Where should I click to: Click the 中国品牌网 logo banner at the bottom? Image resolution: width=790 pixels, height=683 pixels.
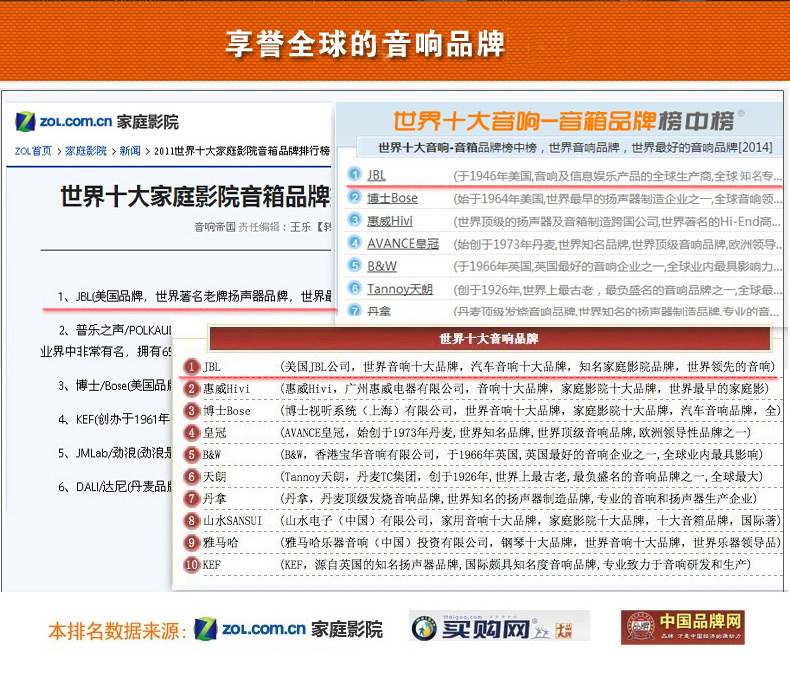tap(683, 627)
